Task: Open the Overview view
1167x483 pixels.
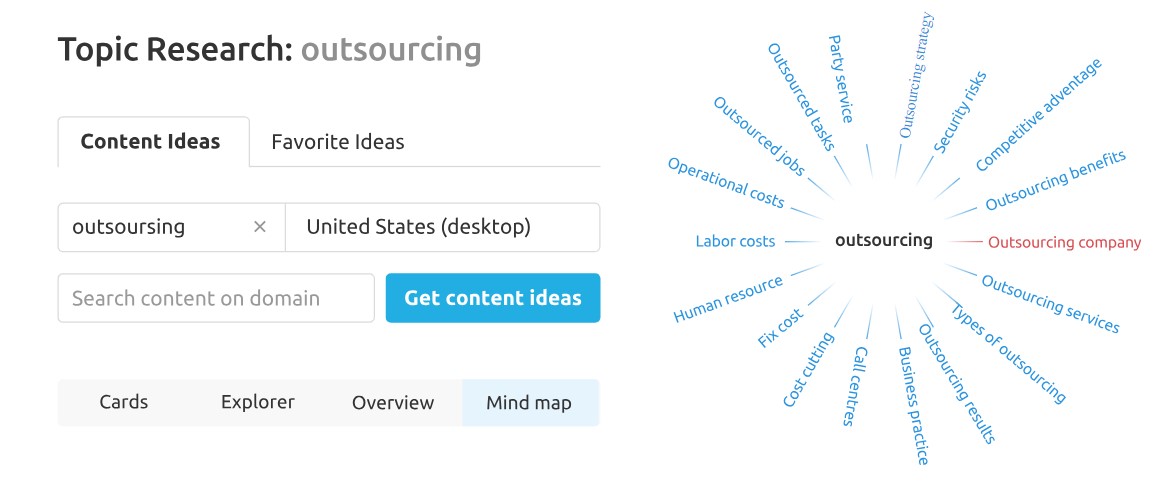Action: [393, 403]
